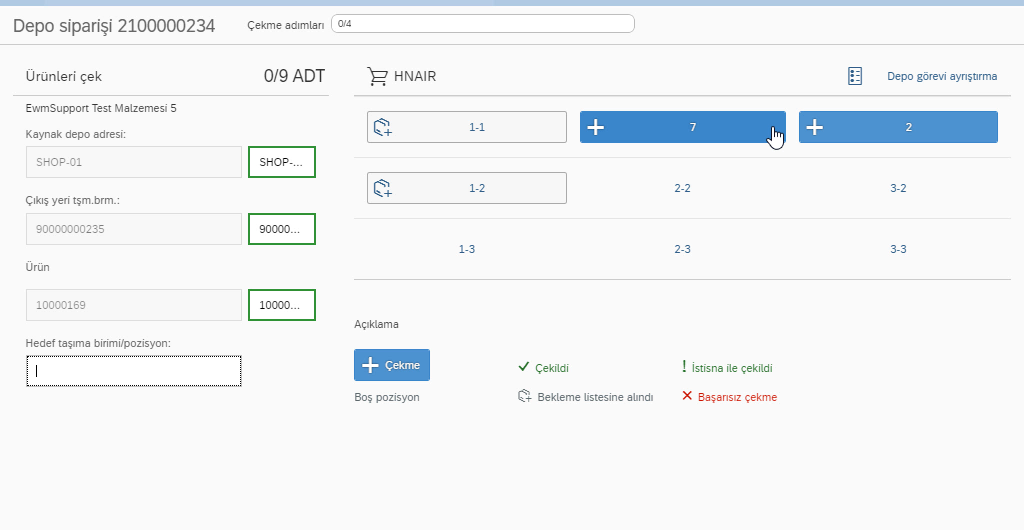Select empty position 2-3
1024x530 pixels.
coord(682,249)
